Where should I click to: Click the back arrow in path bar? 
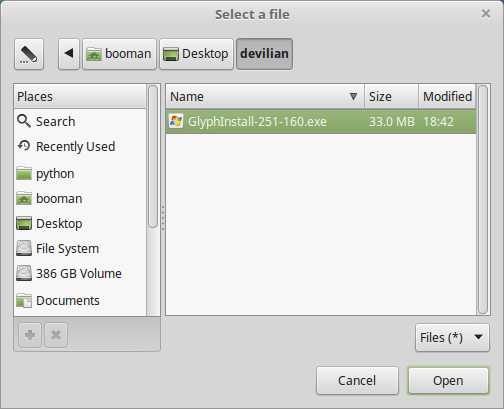pyautogui.click(x=69, y=54)
